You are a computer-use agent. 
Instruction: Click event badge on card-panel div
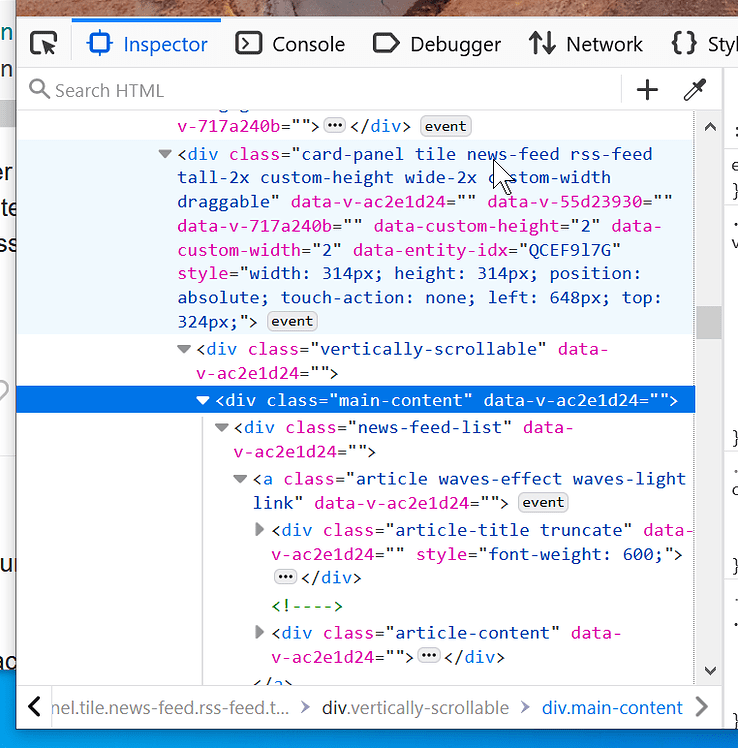tap(292, 322)
